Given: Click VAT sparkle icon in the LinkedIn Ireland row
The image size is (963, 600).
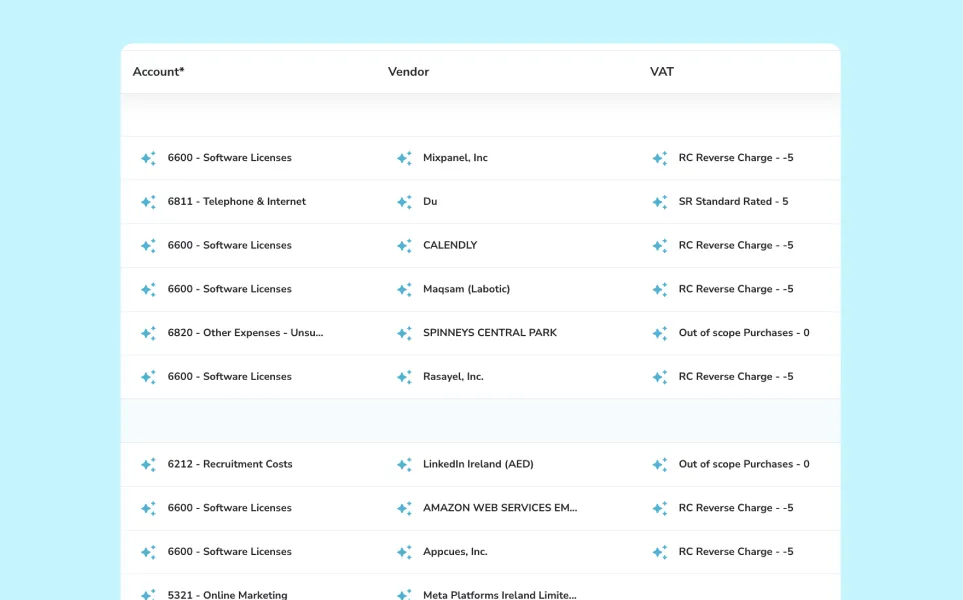Looking at the screenshot, I should 660,464.
